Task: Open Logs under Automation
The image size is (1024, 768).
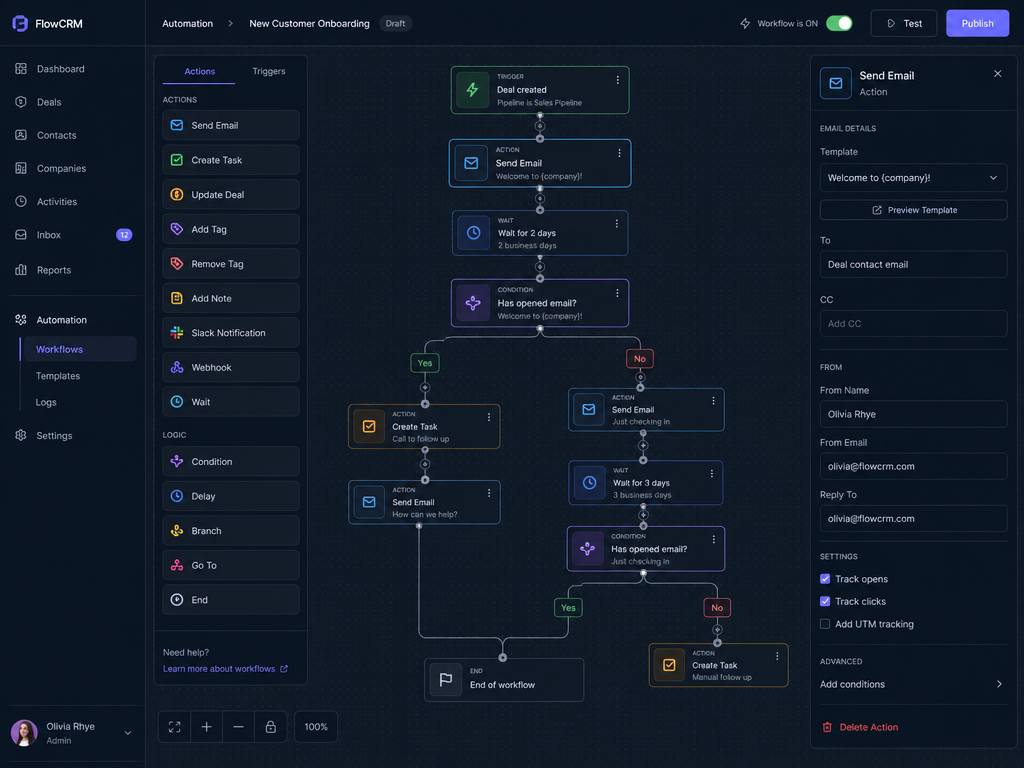Action: [46, 402]
